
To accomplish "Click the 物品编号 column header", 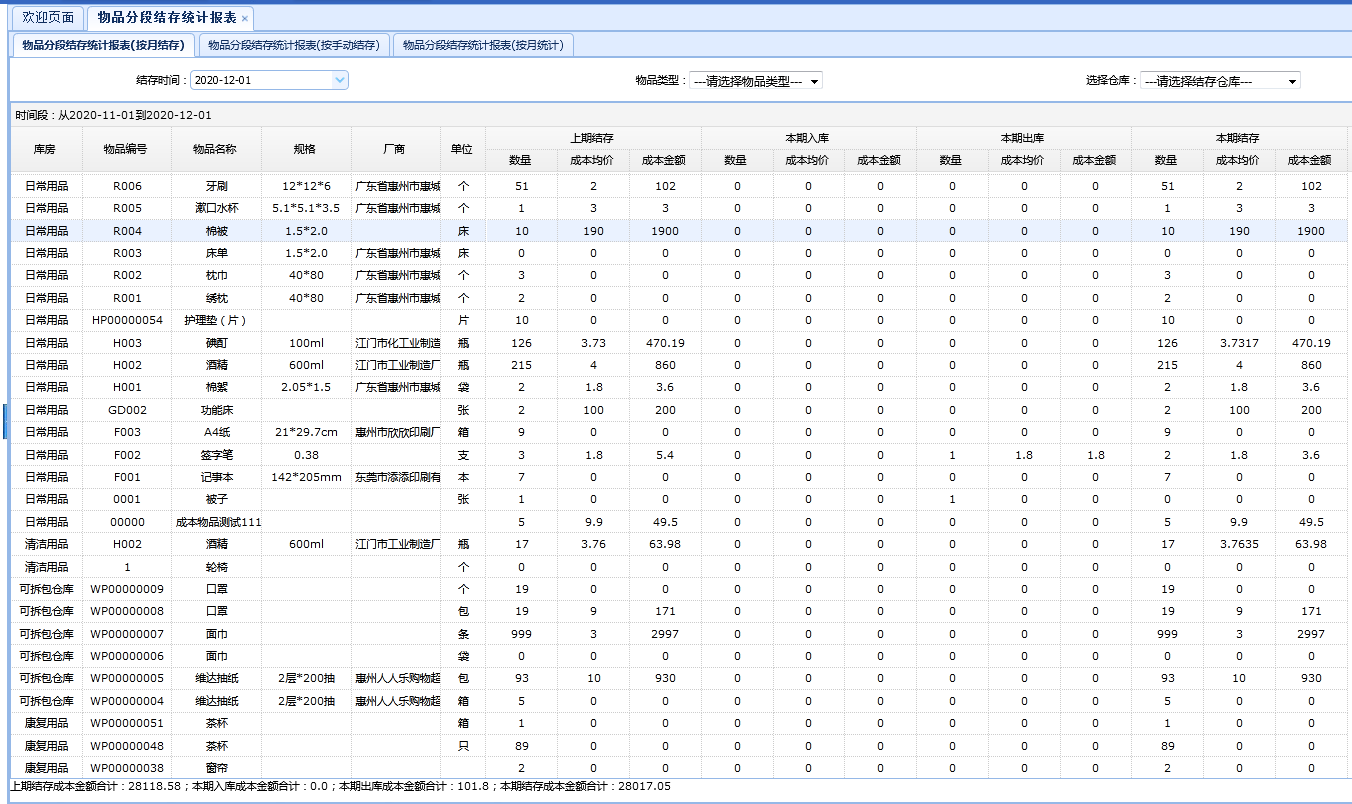I will pyautogui.click(x=126, y=149).
